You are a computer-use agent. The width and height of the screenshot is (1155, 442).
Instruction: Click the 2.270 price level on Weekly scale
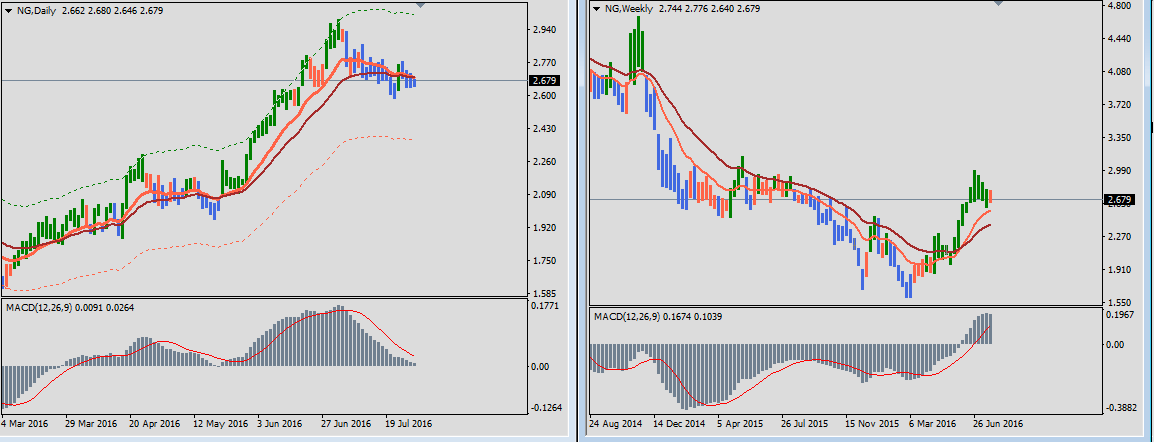click(1118, 237)
